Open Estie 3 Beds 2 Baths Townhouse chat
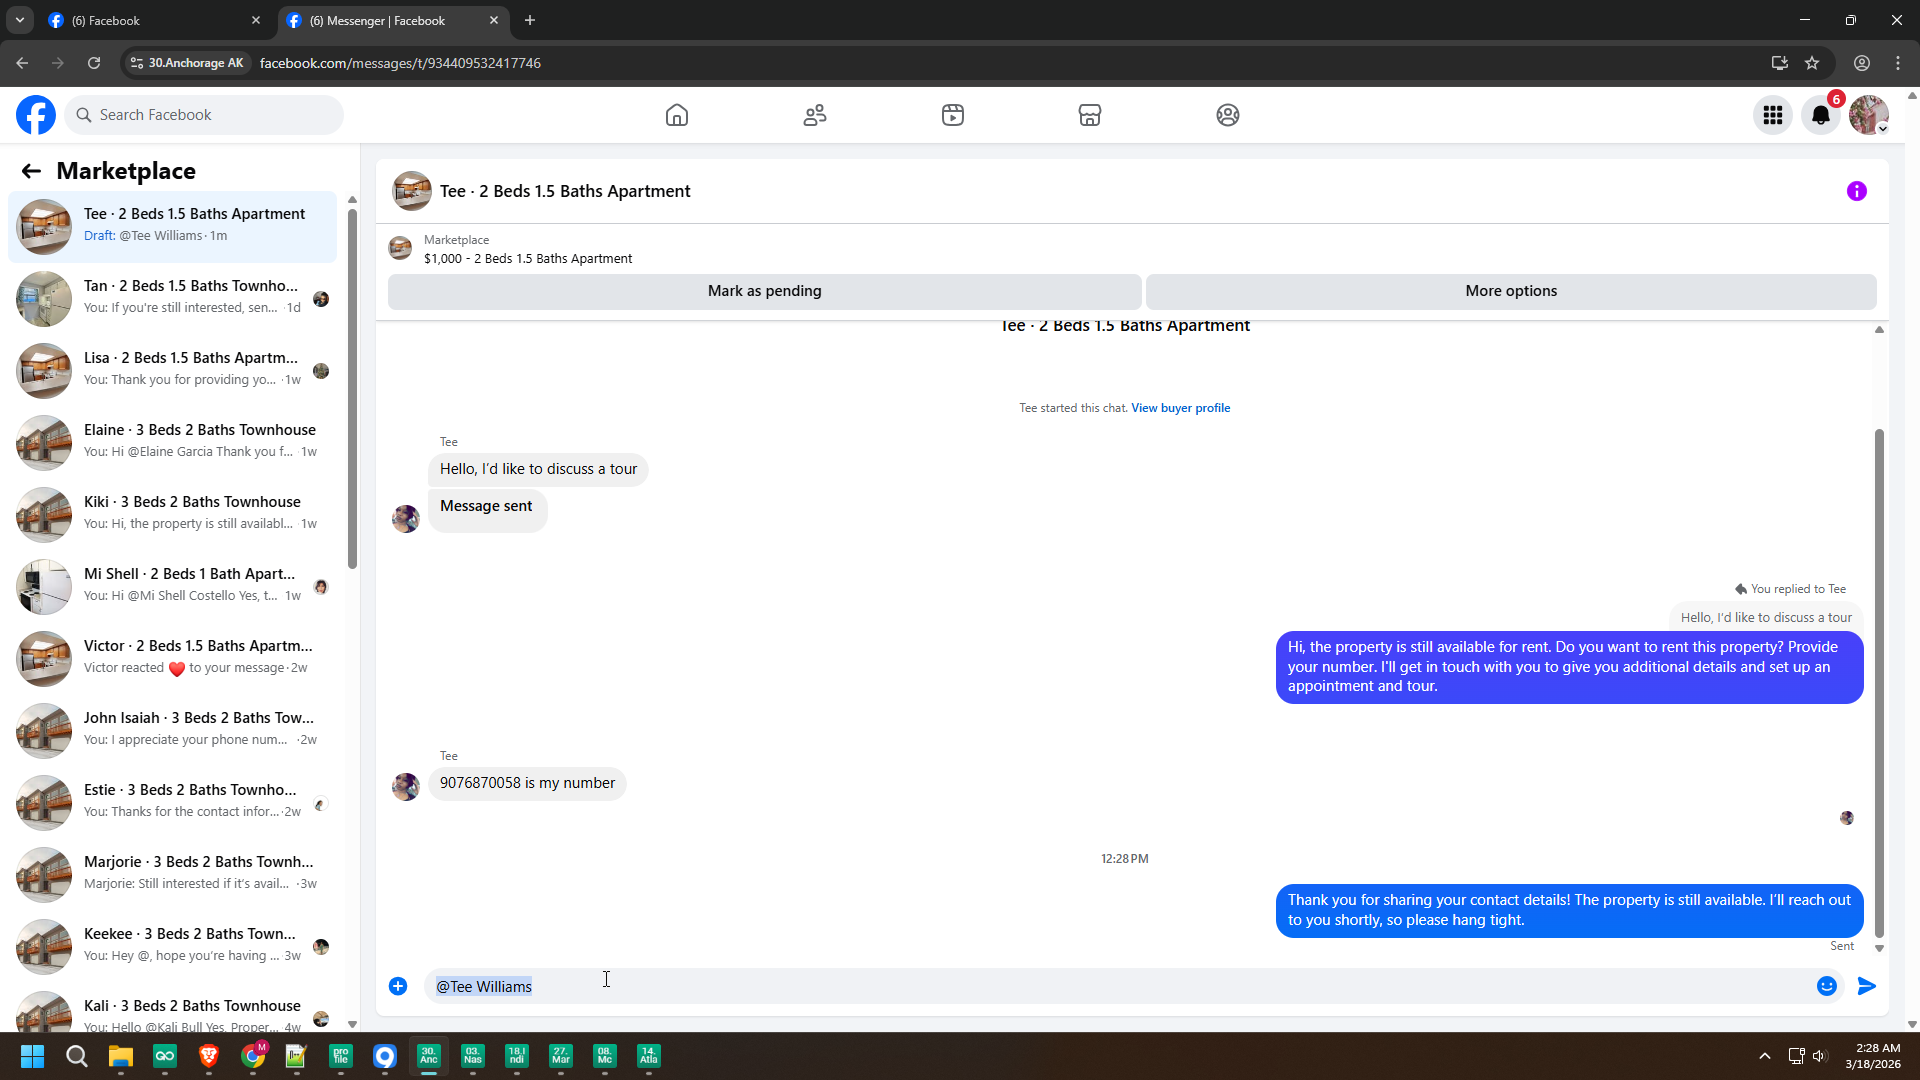 (x=173, y=802)
